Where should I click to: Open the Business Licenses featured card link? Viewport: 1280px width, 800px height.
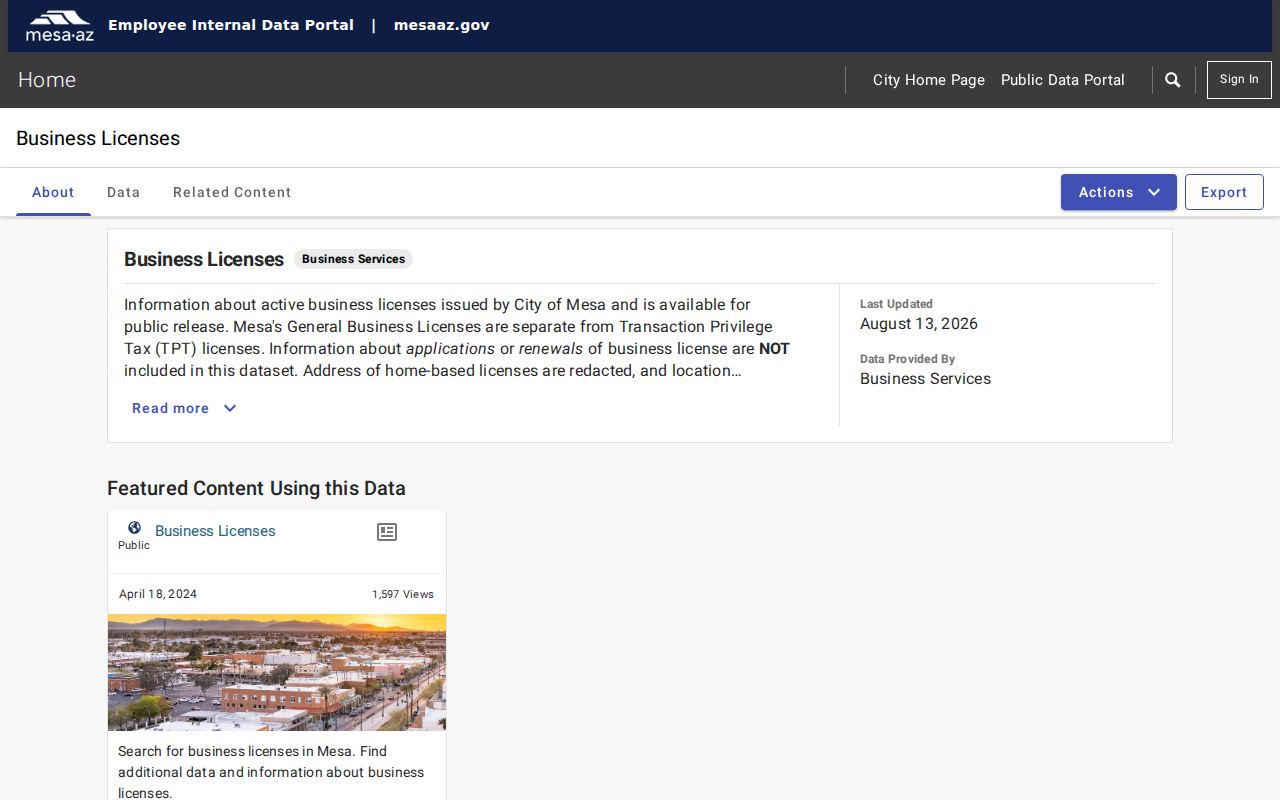pos(215,531)
